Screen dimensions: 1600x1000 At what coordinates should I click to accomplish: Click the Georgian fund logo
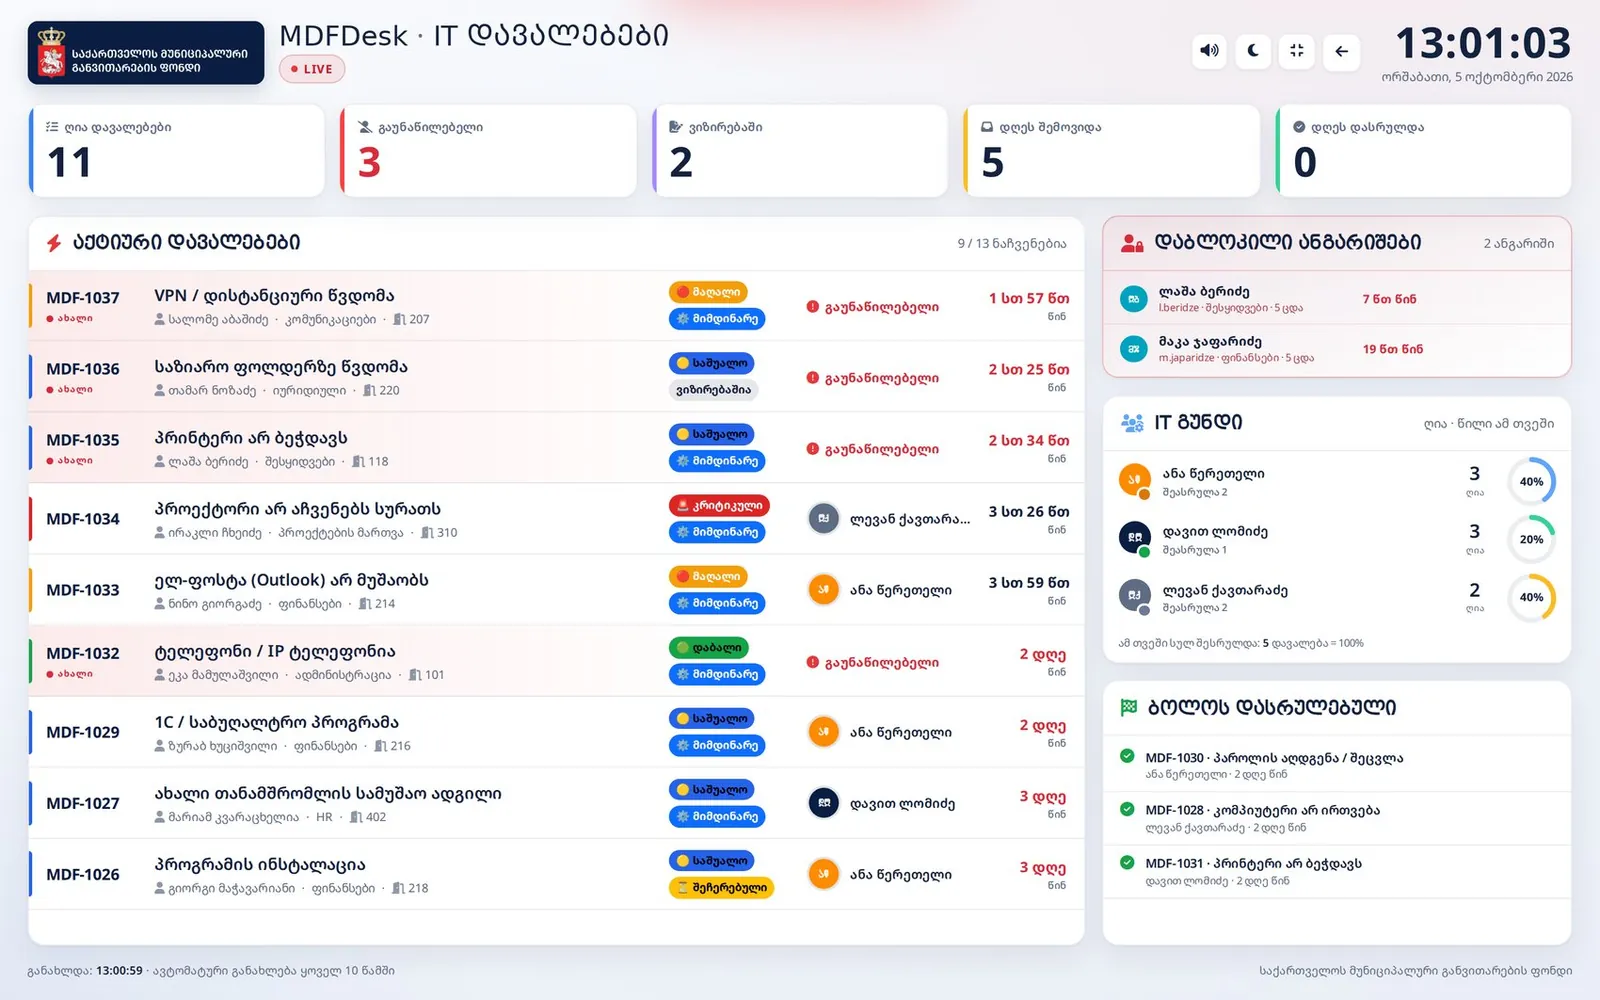tap(146, 53)
